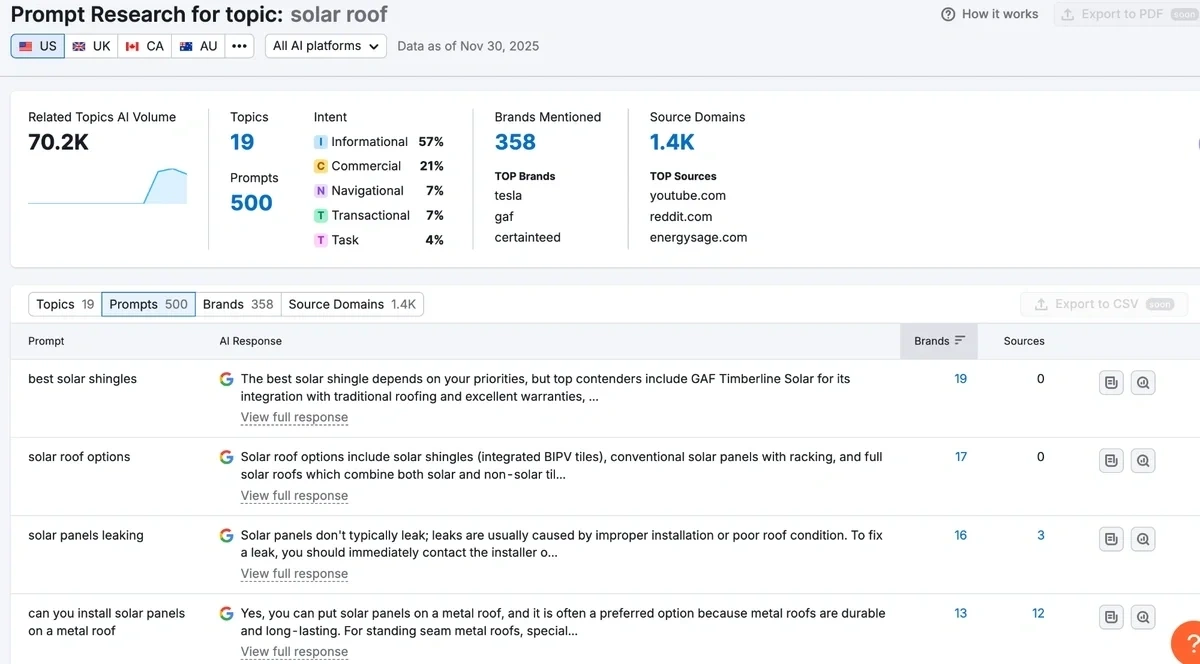Select the AU region
The height and width of the screenshot is (664, 1200).
tap(198, 45)
